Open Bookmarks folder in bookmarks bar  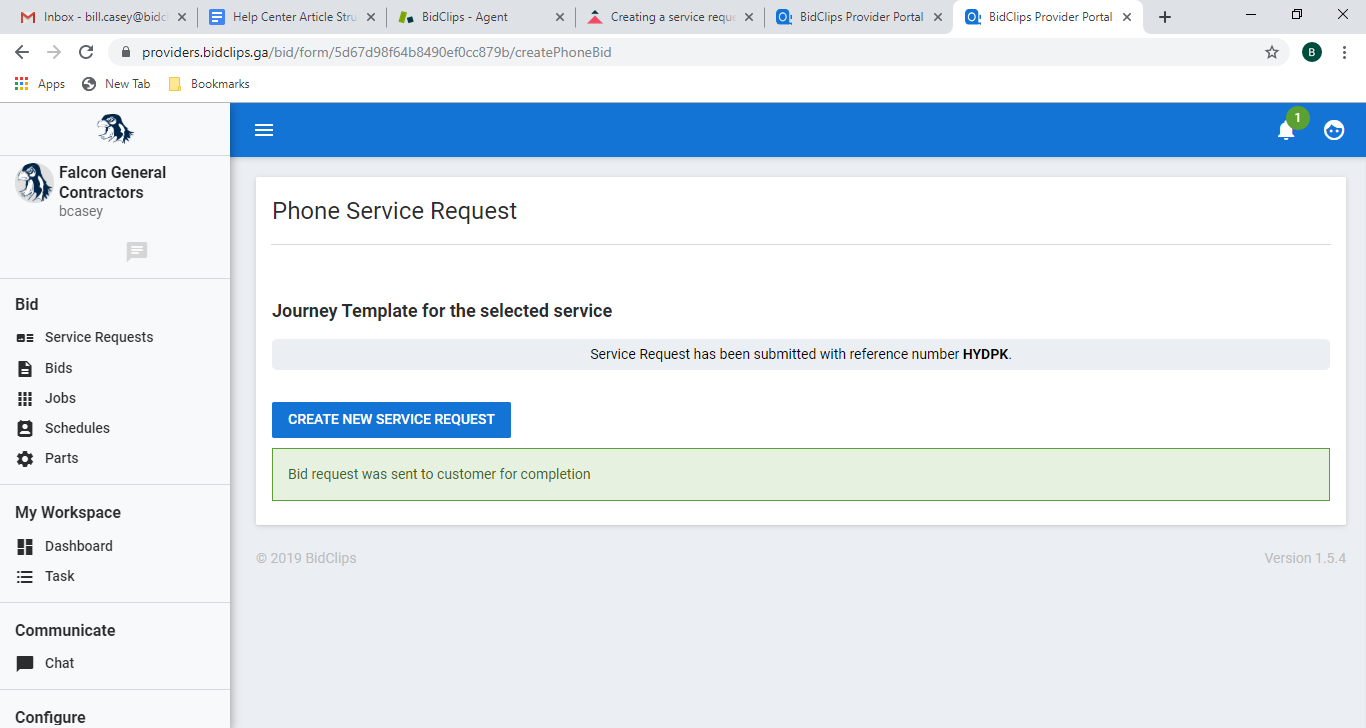pyautogui.click(x=209, y=84)
